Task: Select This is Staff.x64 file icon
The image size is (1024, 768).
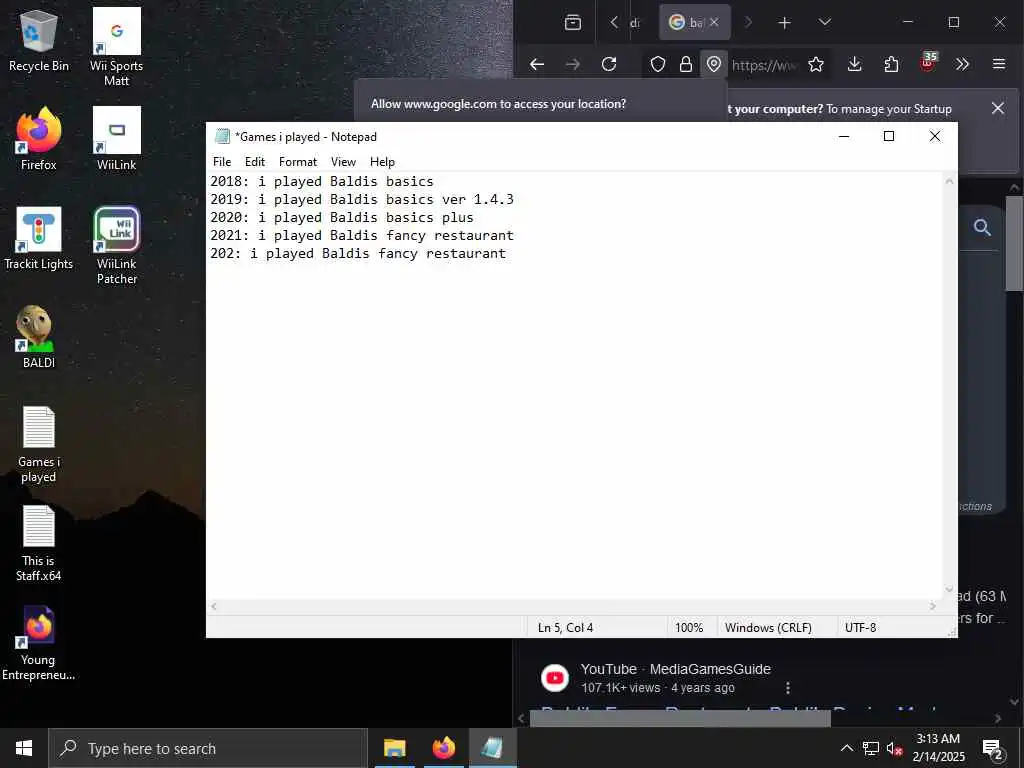Action: pos(39,543)
